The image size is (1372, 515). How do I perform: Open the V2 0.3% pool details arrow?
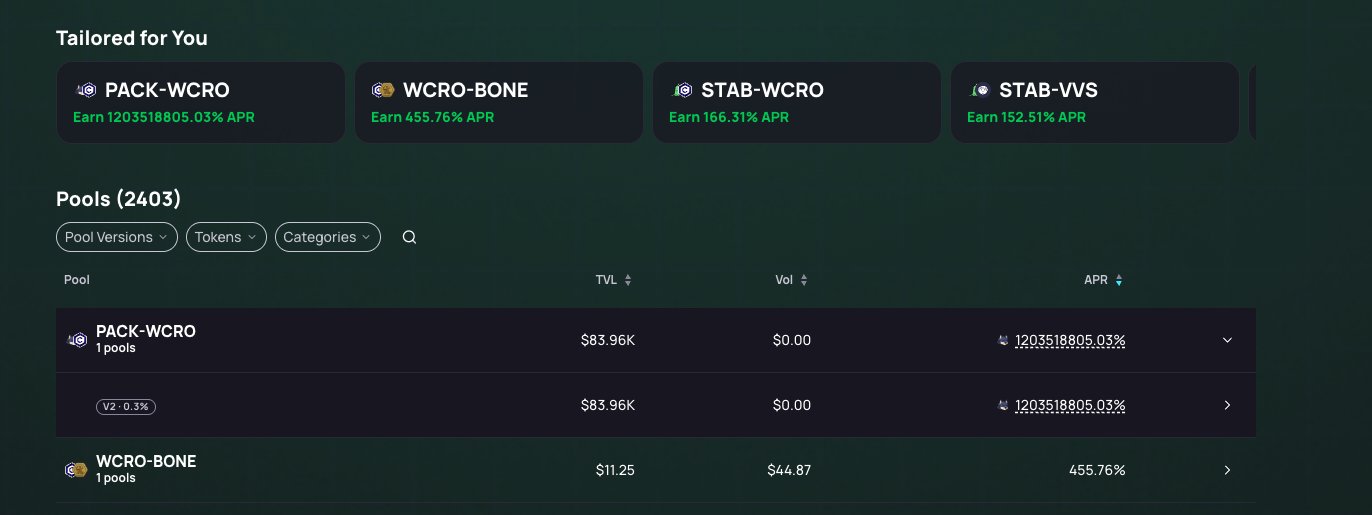pyautogui.click(x=1227, y=405)
